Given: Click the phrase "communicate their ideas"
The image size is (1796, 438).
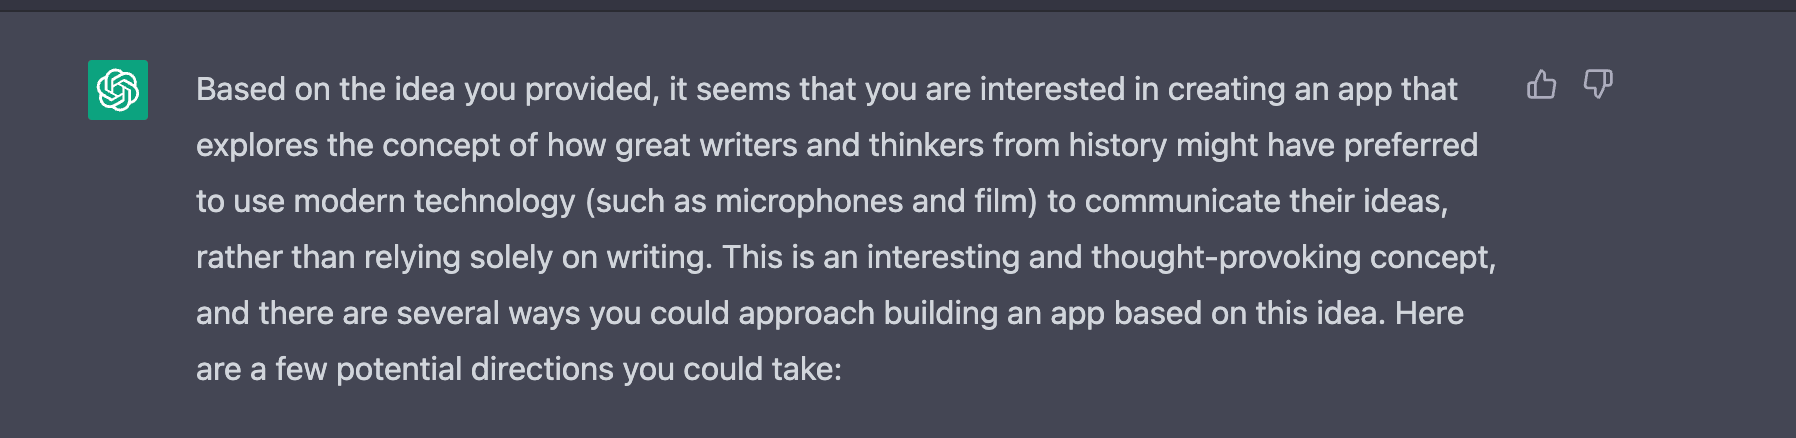Looking at the screenshot, I should 1266,202.
